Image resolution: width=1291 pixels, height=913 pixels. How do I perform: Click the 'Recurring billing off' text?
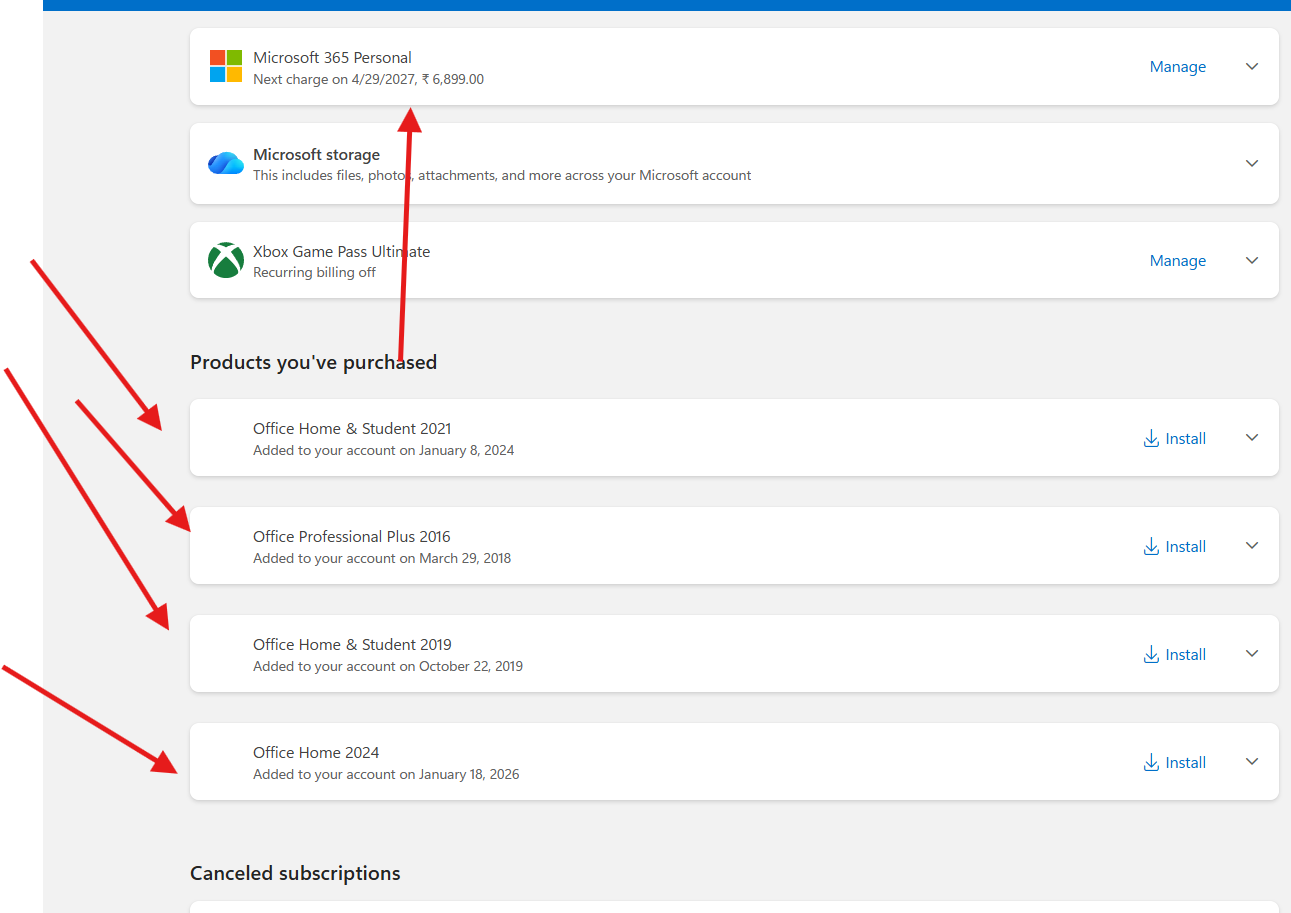click(x=314, y=272)
